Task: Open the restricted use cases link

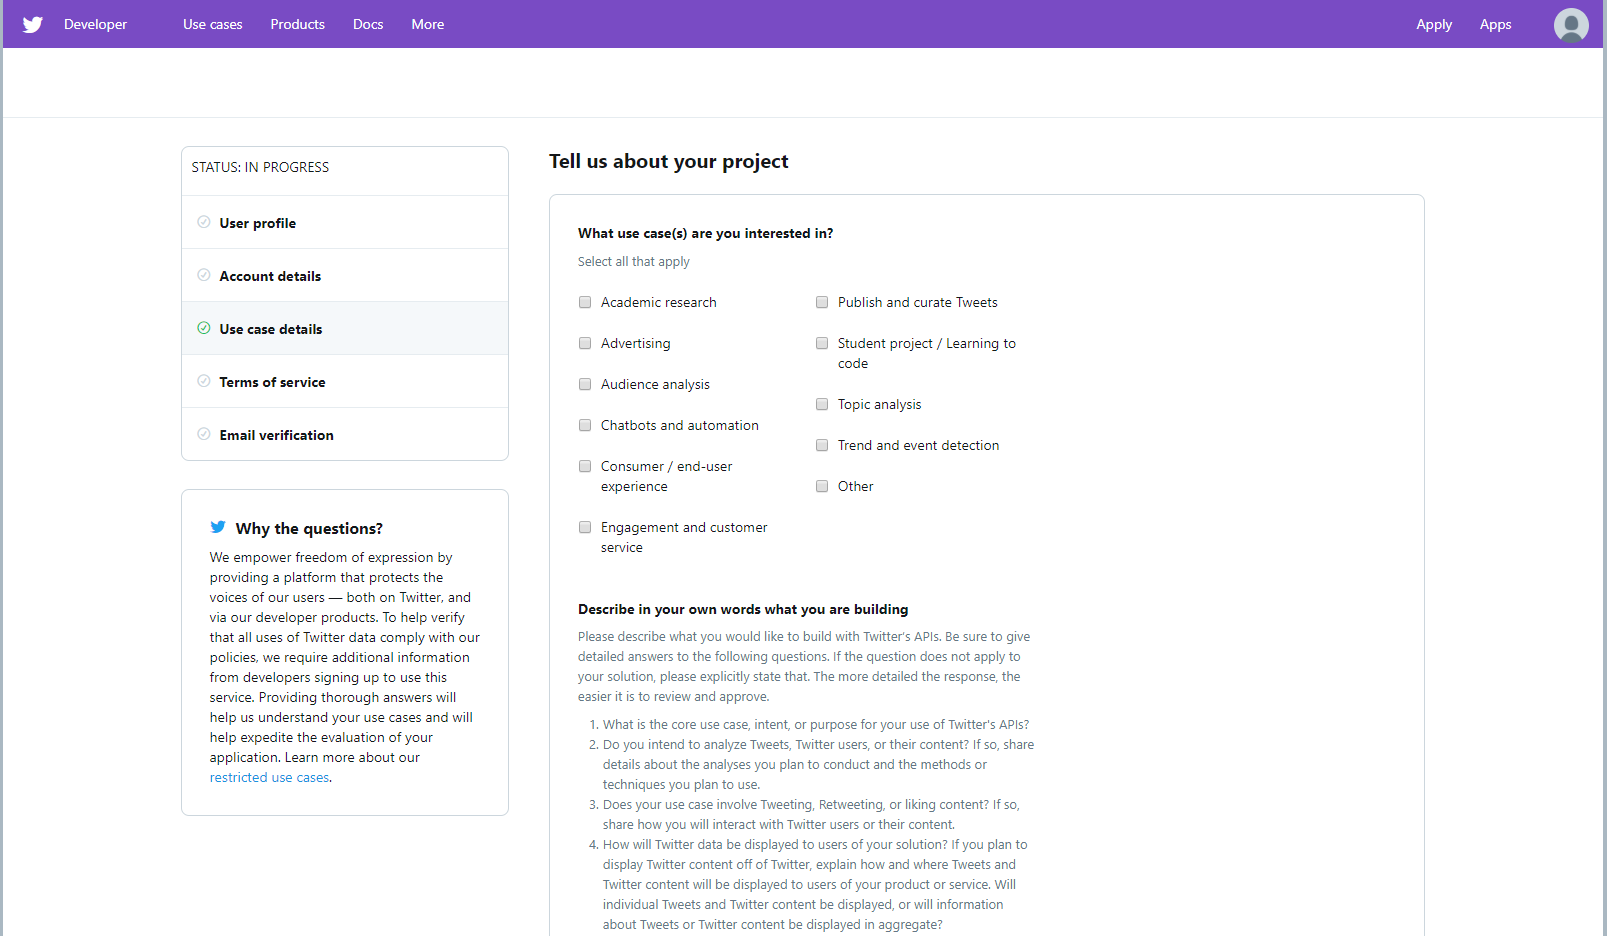Action: coord(269,778)
